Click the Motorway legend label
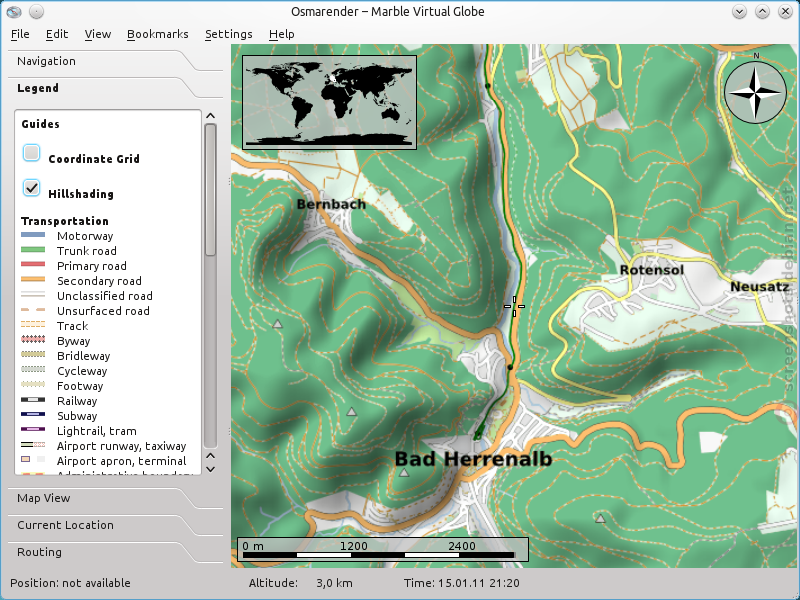This screenshot has height=600, width=800. pyautogui.click(x=85, y=236)
